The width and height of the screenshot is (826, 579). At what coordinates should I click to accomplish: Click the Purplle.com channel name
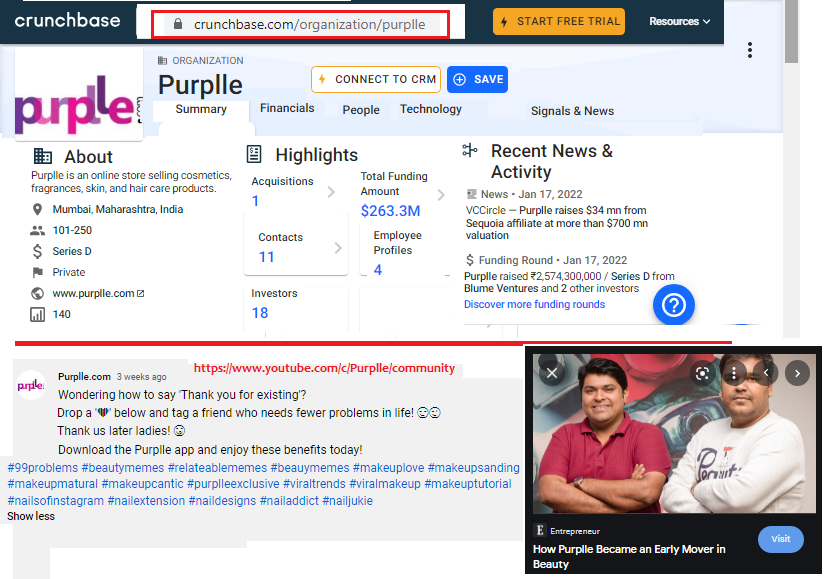(84, 377)
